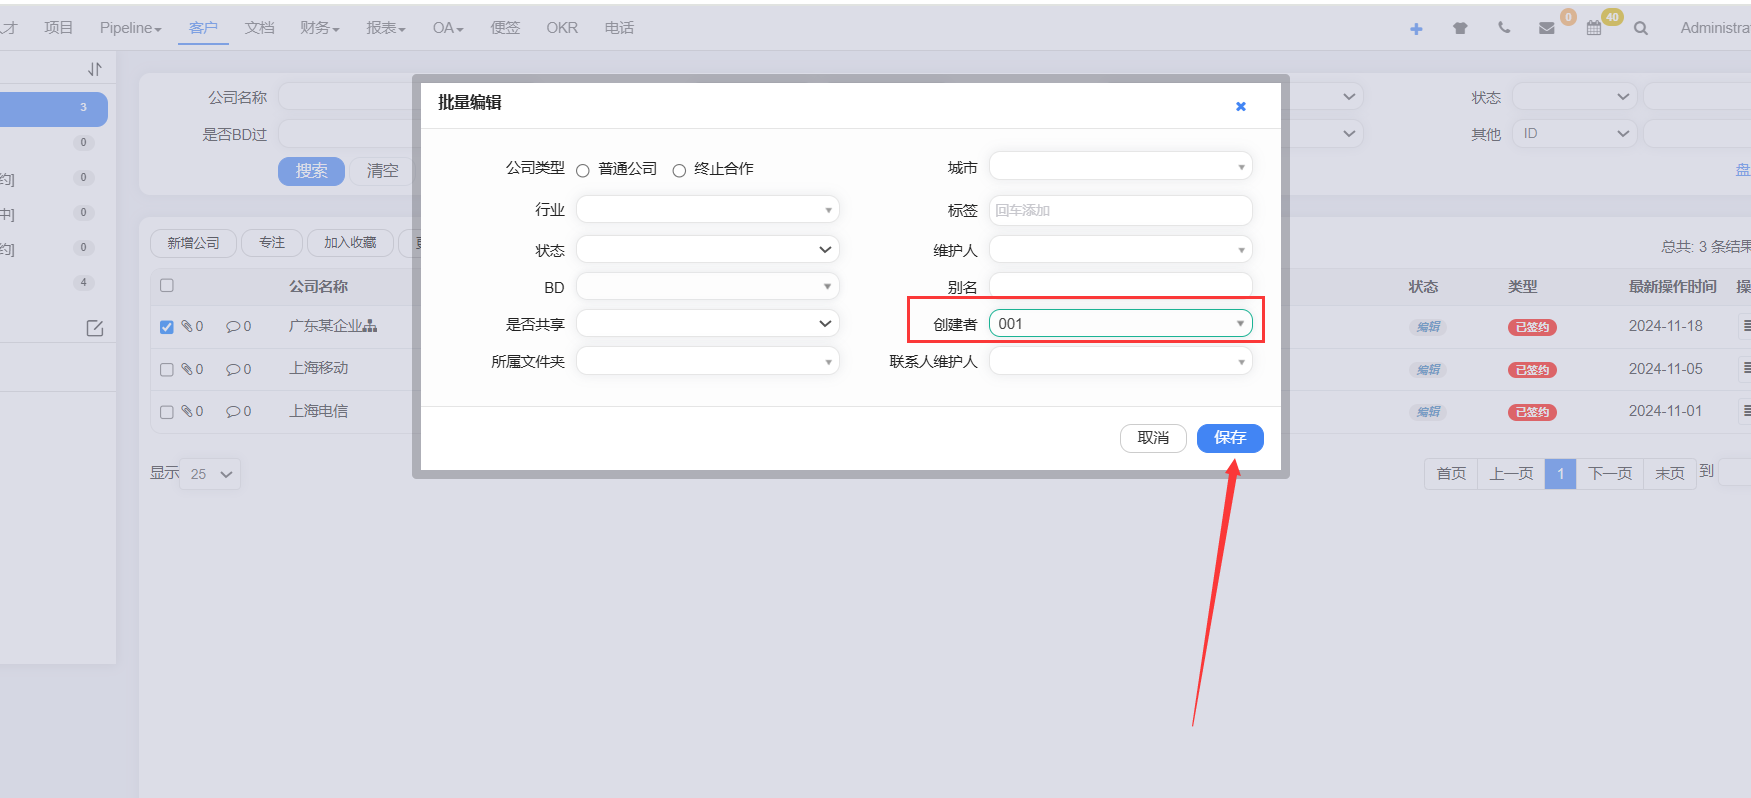
Task: Check the 上海电信 row checkbox
Action: [167, 412]
